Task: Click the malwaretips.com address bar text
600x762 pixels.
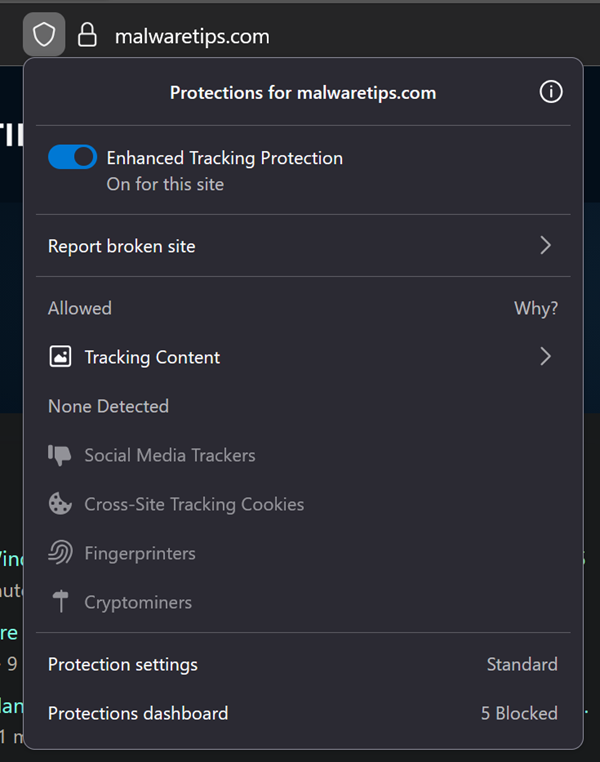Action: 192,36
